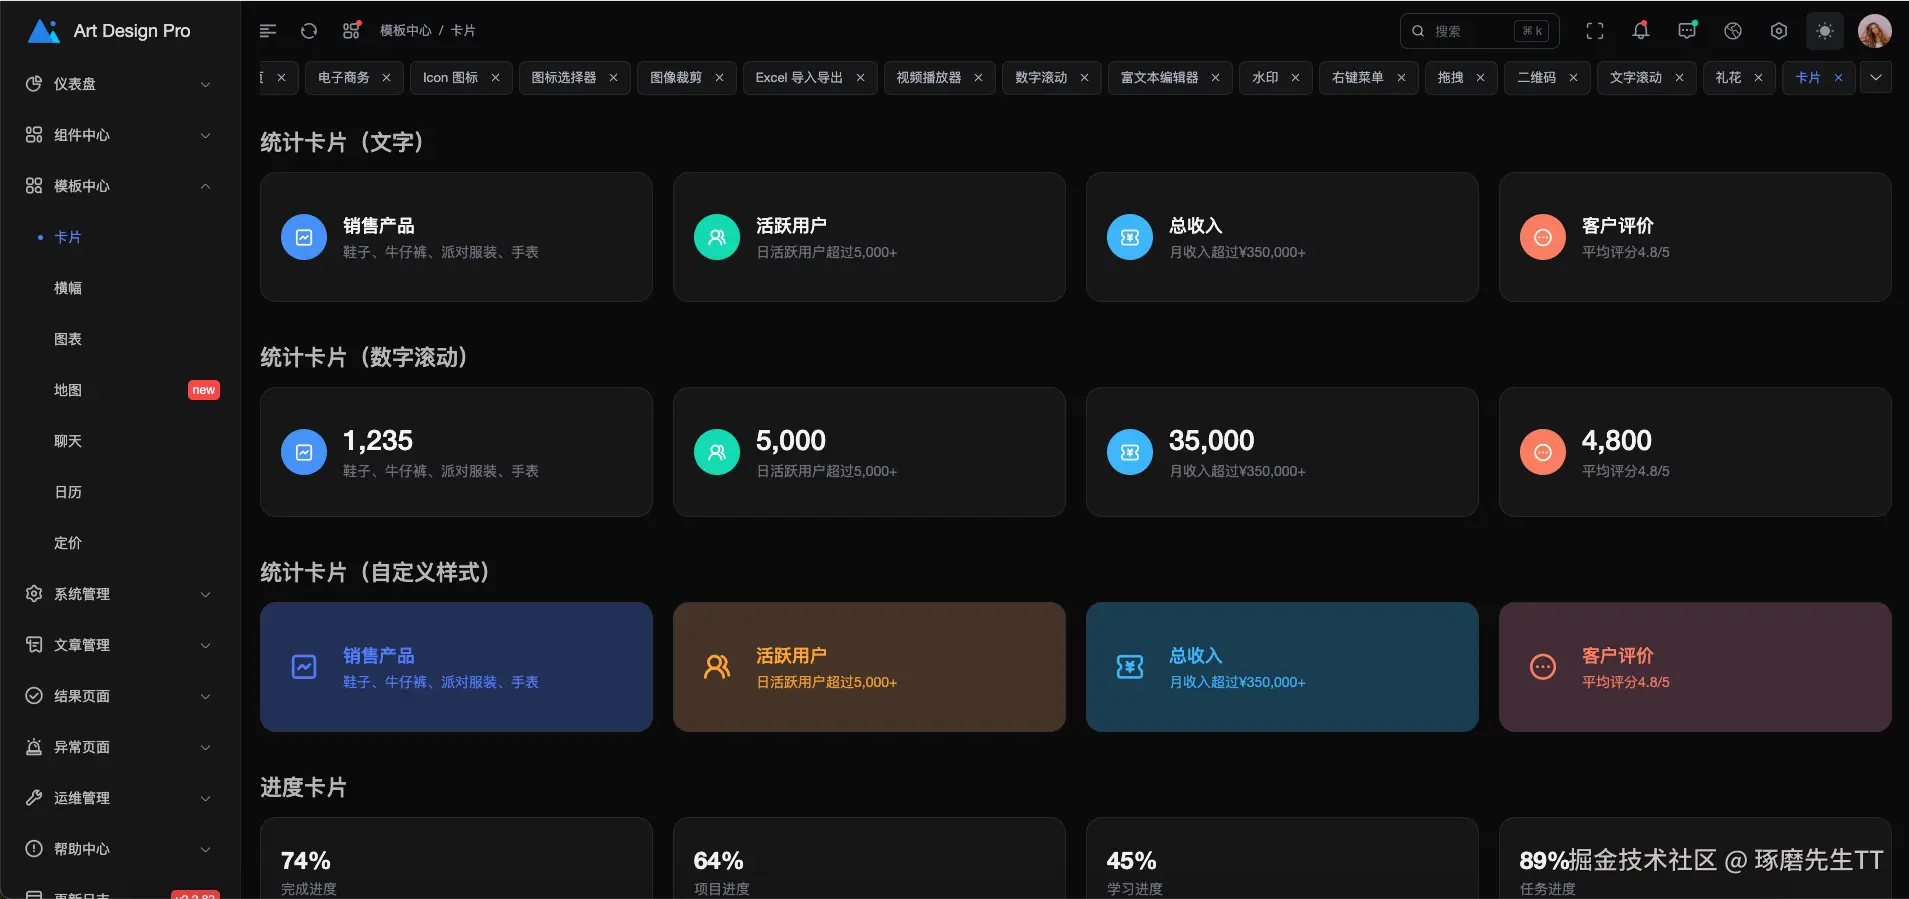
Task: Open the quick apps grid icon
Action: click(351, 31)
